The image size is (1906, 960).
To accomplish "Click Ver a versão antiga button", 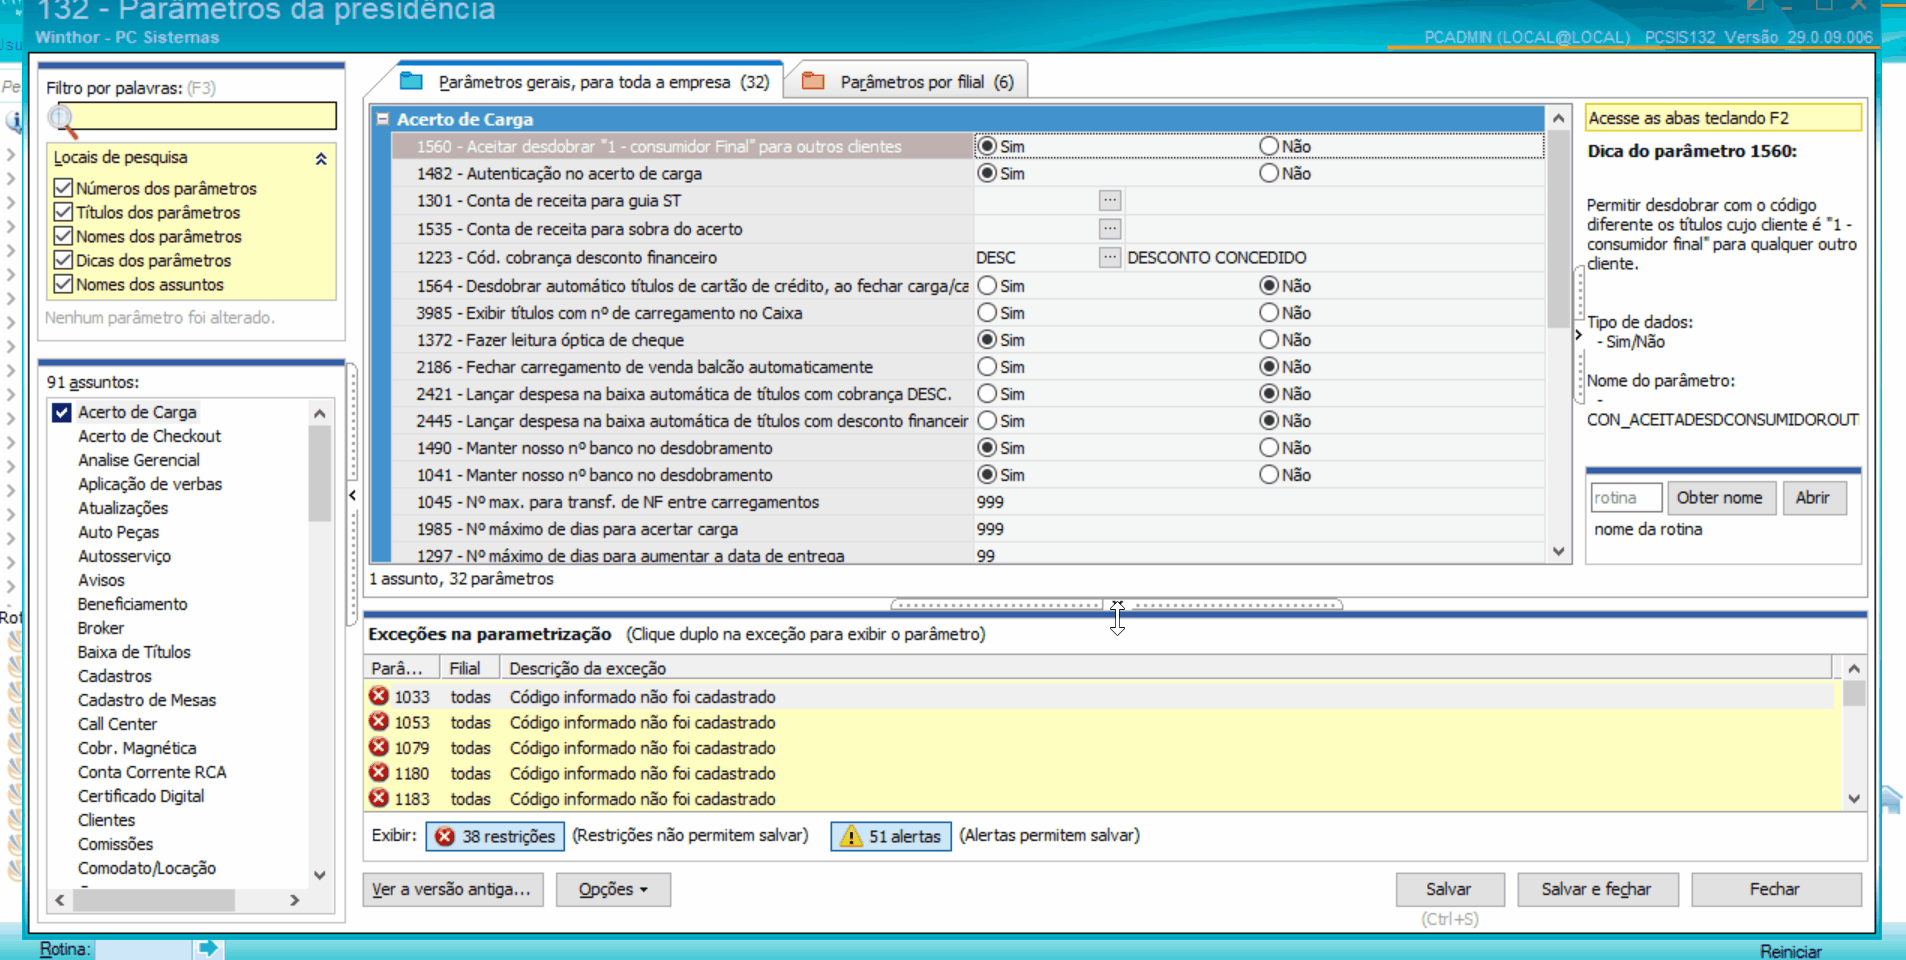I will point(453,889).
